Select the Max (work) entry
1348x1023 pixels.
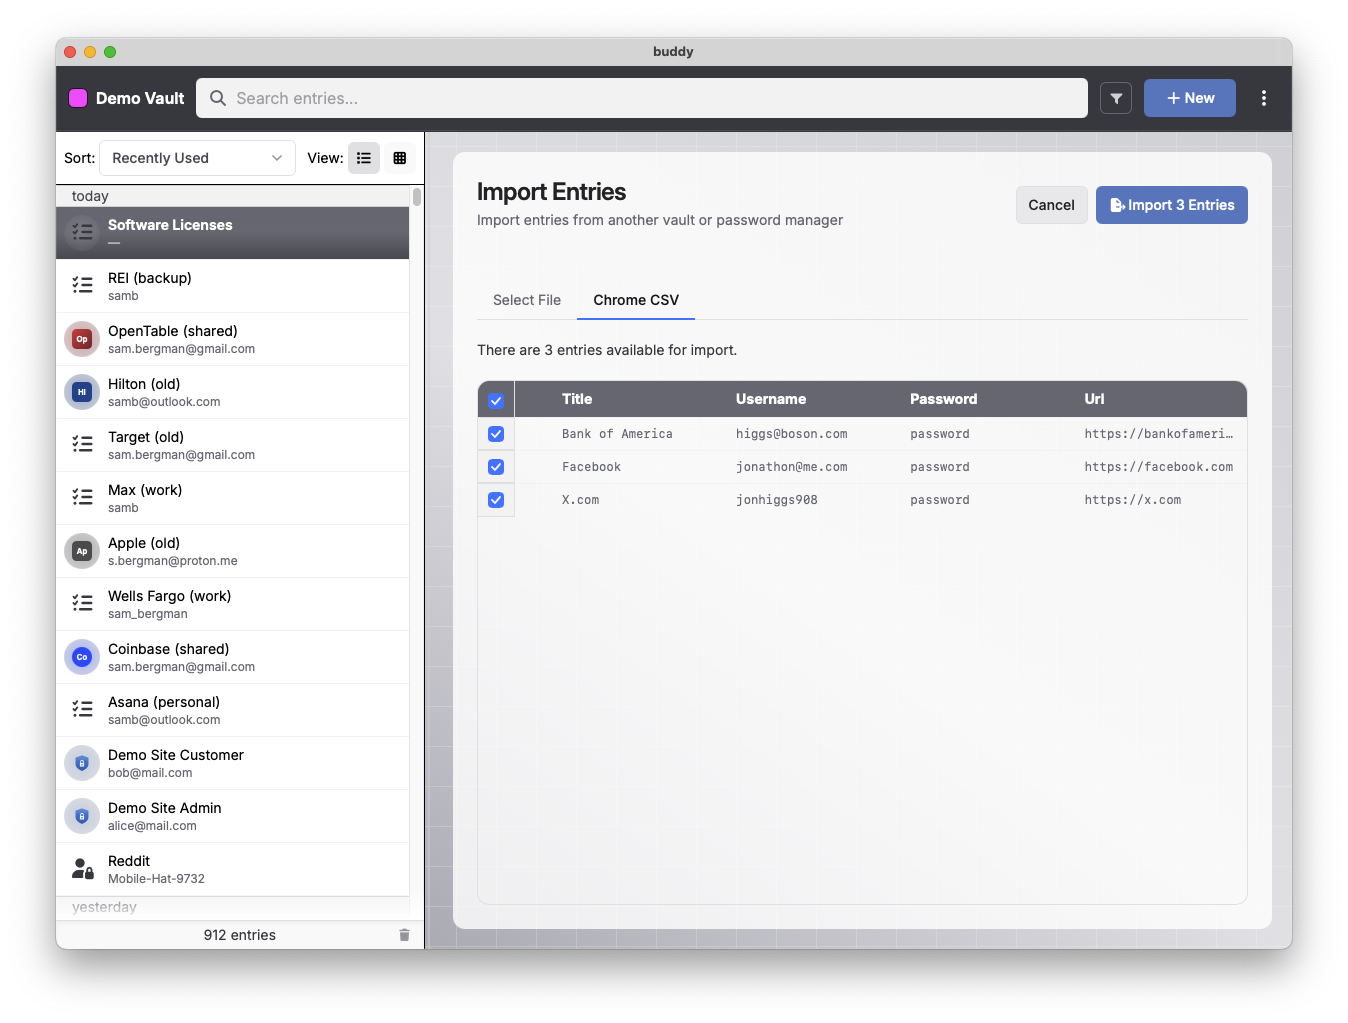coord(232,498)
